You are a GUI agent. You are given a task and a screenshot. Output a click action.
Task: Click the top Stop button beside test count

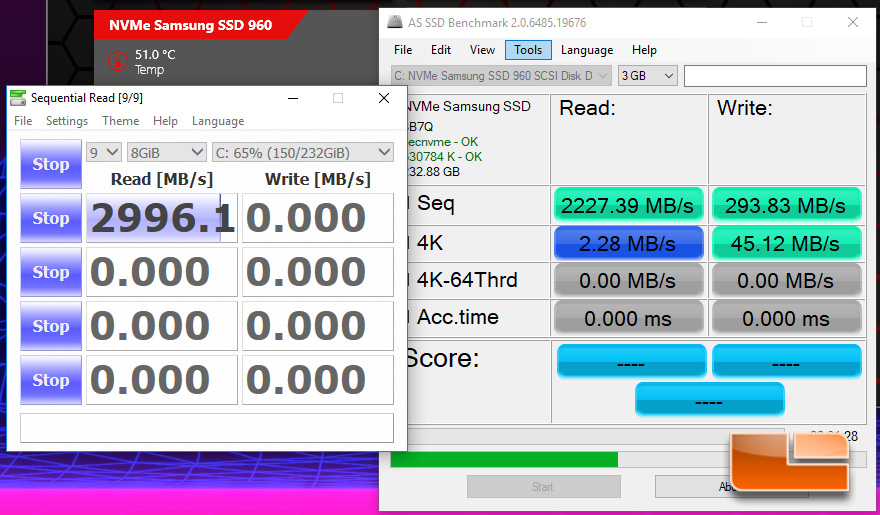point(51,164)
